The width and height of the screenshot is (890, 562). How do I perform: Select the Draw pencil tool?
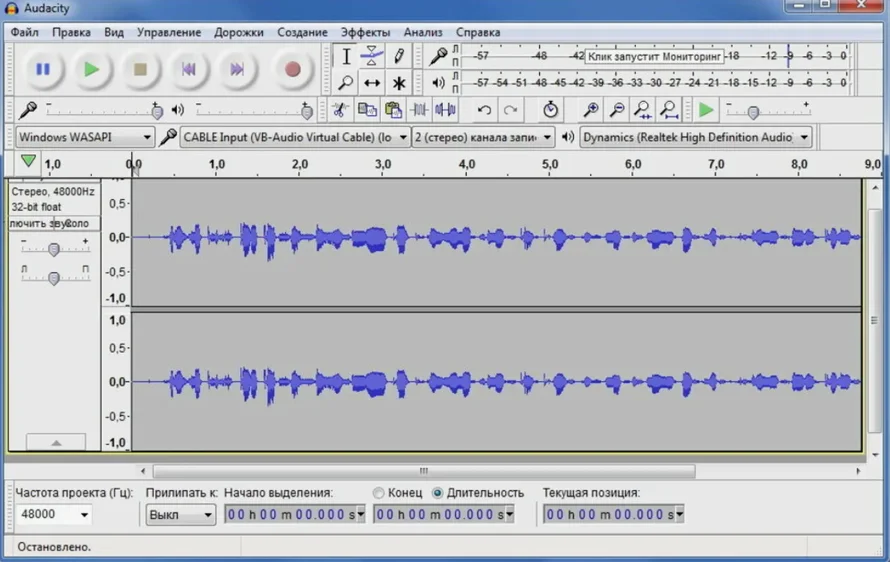(398, 56)
